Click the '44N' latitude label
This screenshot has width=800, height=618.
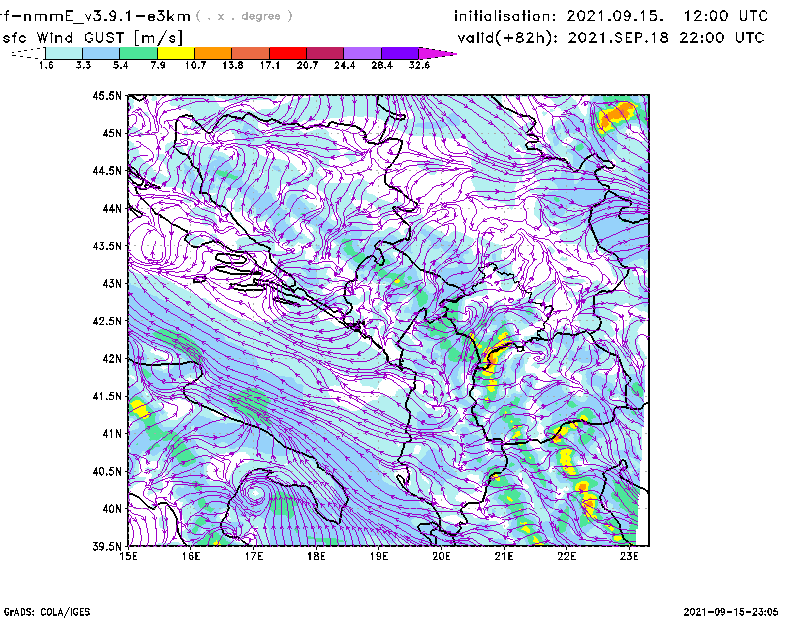[112, 208]
